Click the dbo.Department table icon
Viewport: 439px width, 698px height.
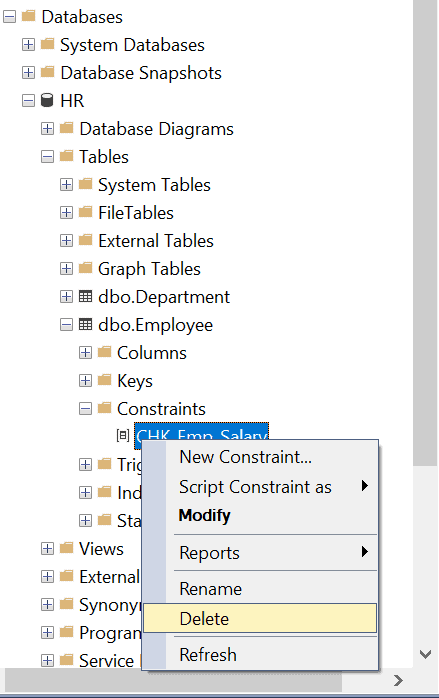tap(85, 296)
